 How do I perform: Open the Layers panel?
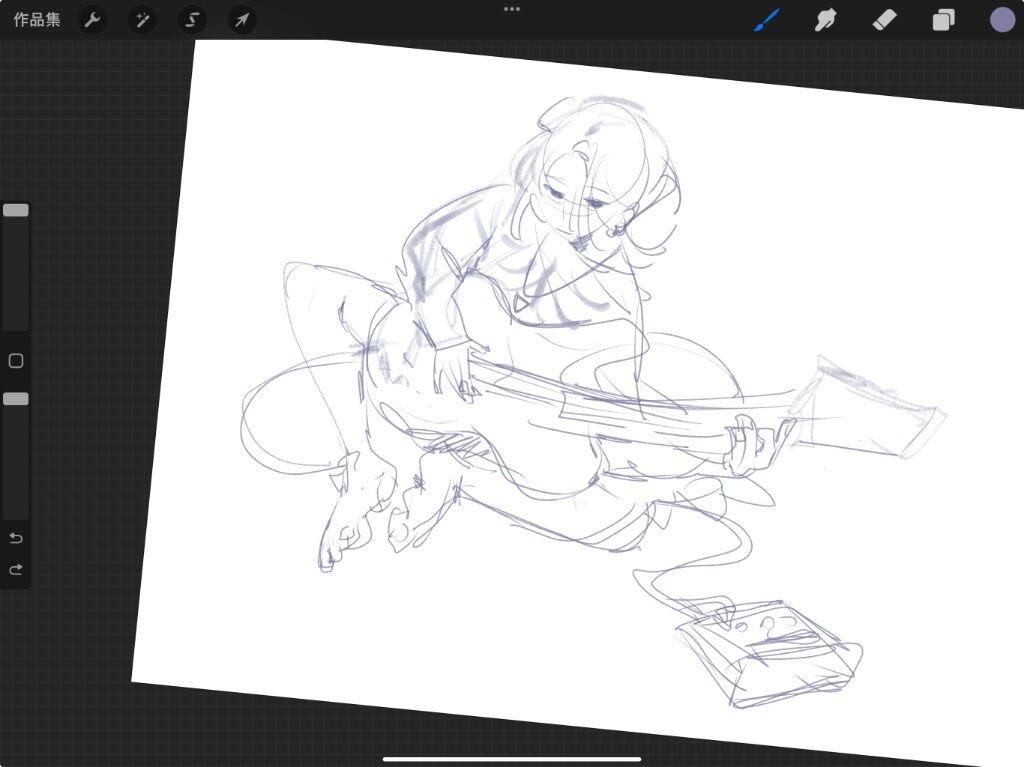943,20
